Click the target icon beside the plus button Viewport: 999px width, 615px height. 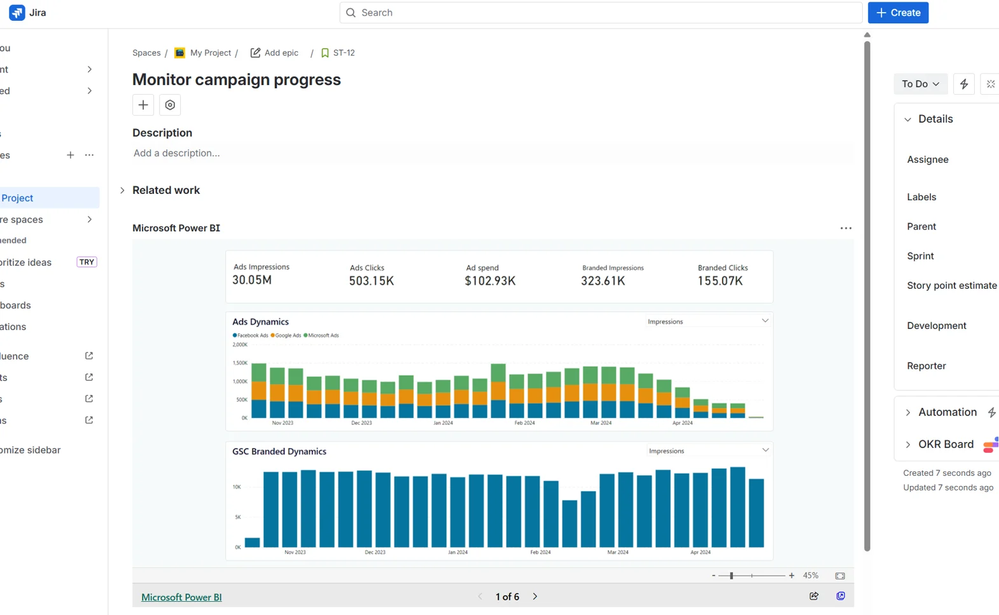coord(170,105)
